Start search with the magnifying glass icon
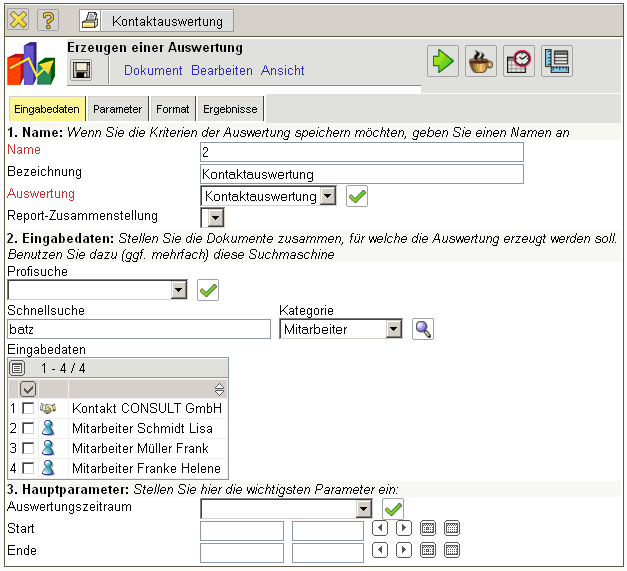627x571 pixels. [x=423, y=329]
